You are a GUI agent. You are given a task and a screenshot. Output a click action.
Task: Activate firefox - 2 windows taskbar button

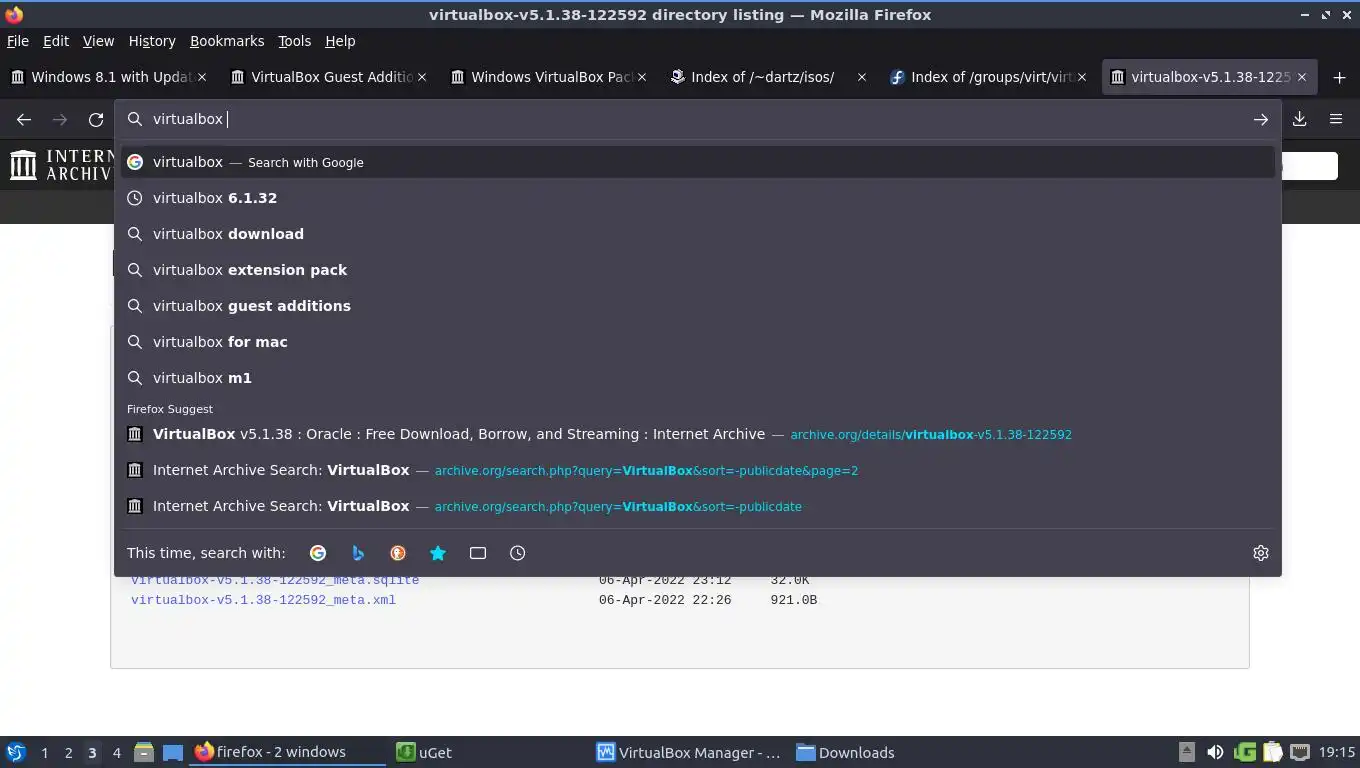pos(288,752)
